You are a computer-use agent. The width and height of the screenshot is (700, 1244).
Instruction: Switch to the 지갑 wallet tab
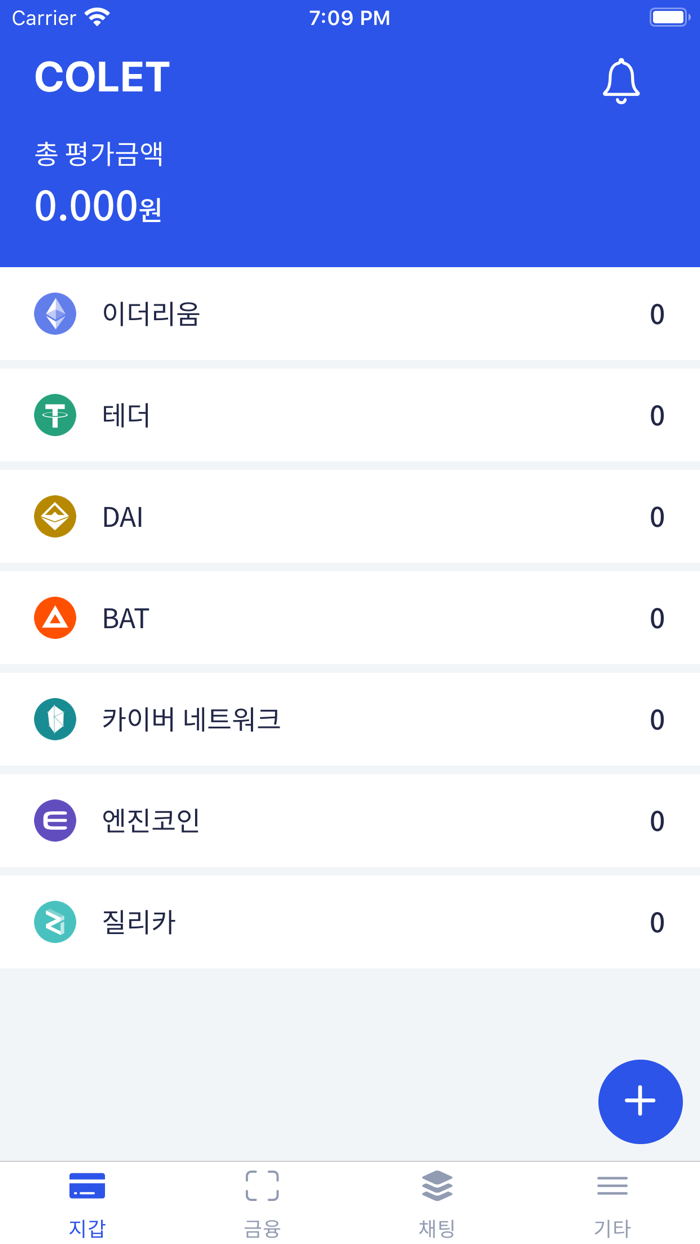87,1203
